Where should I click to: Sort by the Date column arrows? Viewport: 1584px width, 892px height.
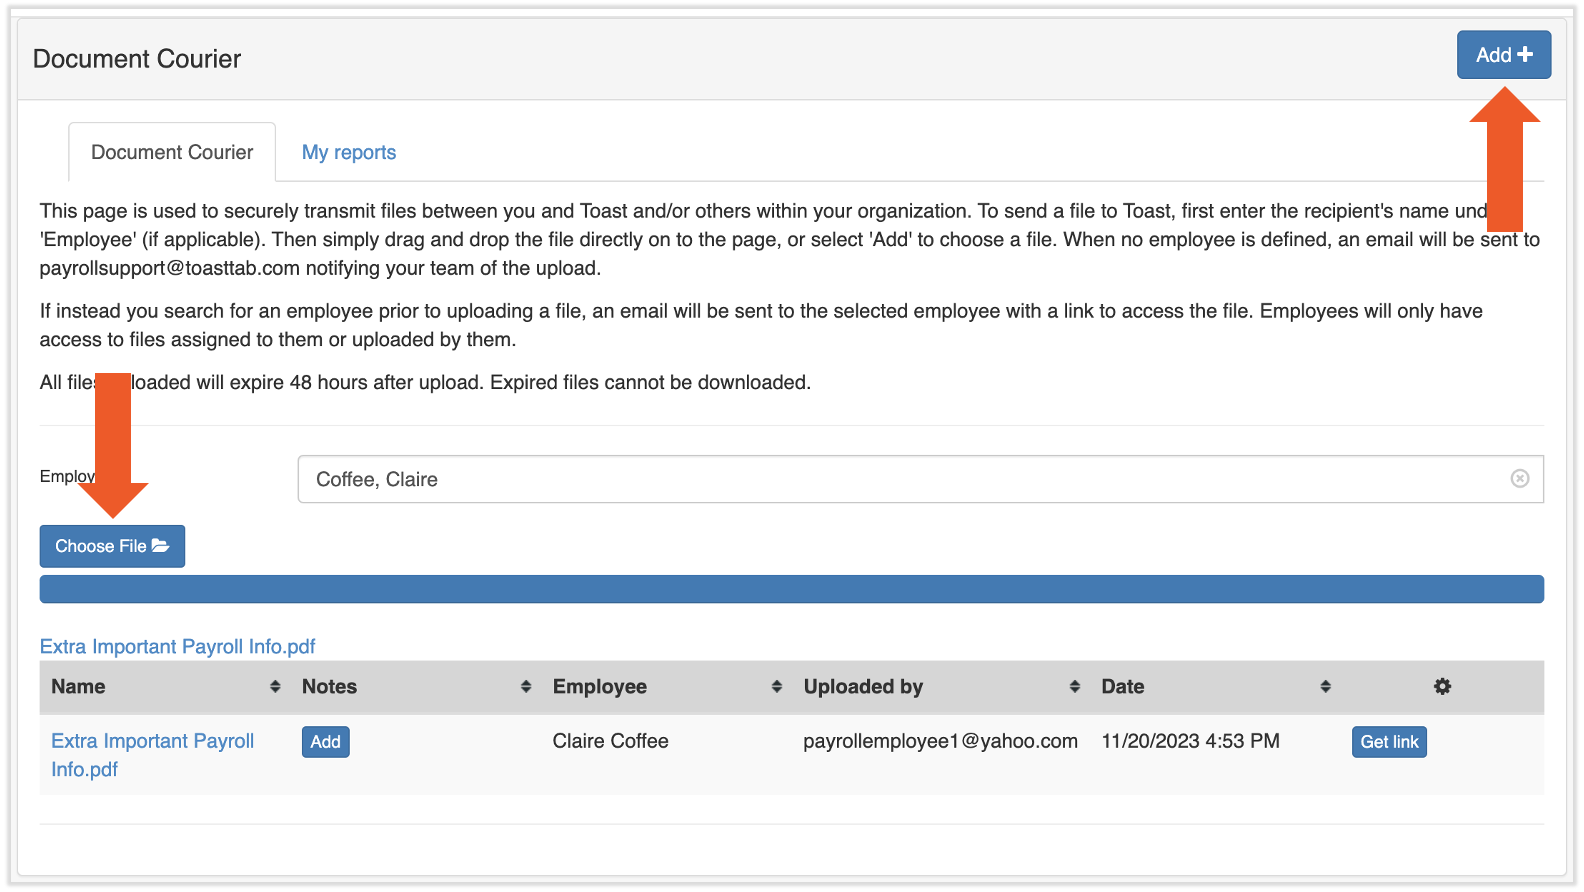pos(1325,687)
